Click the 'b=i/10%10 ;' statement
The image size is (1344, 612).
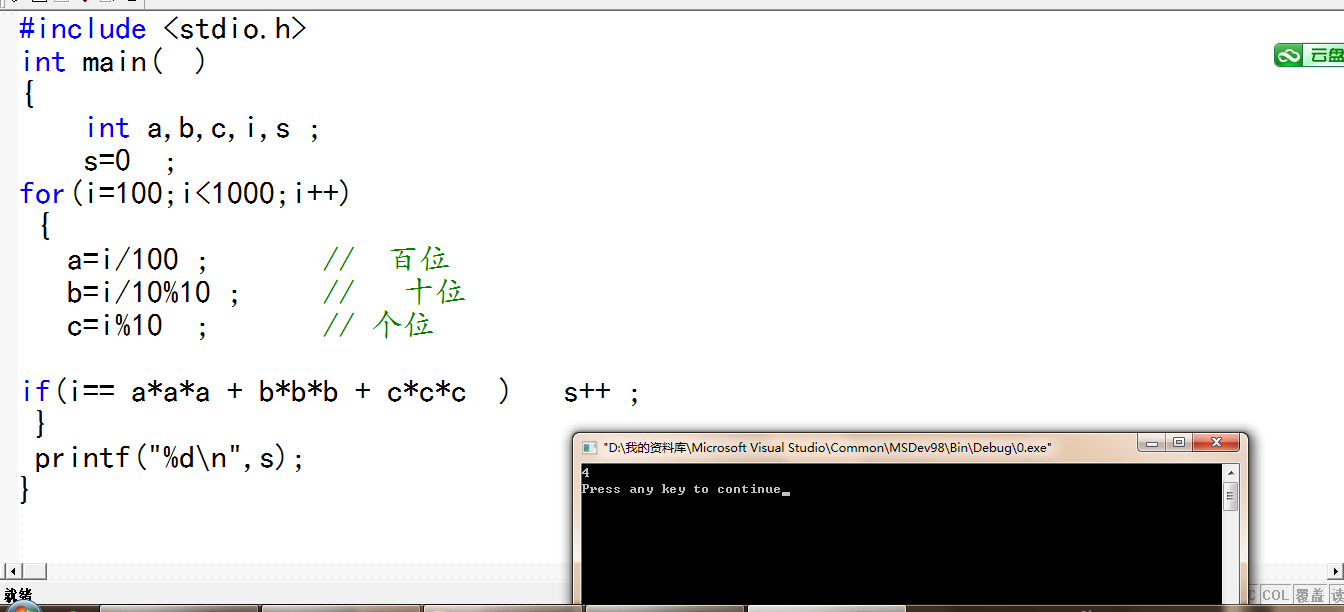[153, 292]
